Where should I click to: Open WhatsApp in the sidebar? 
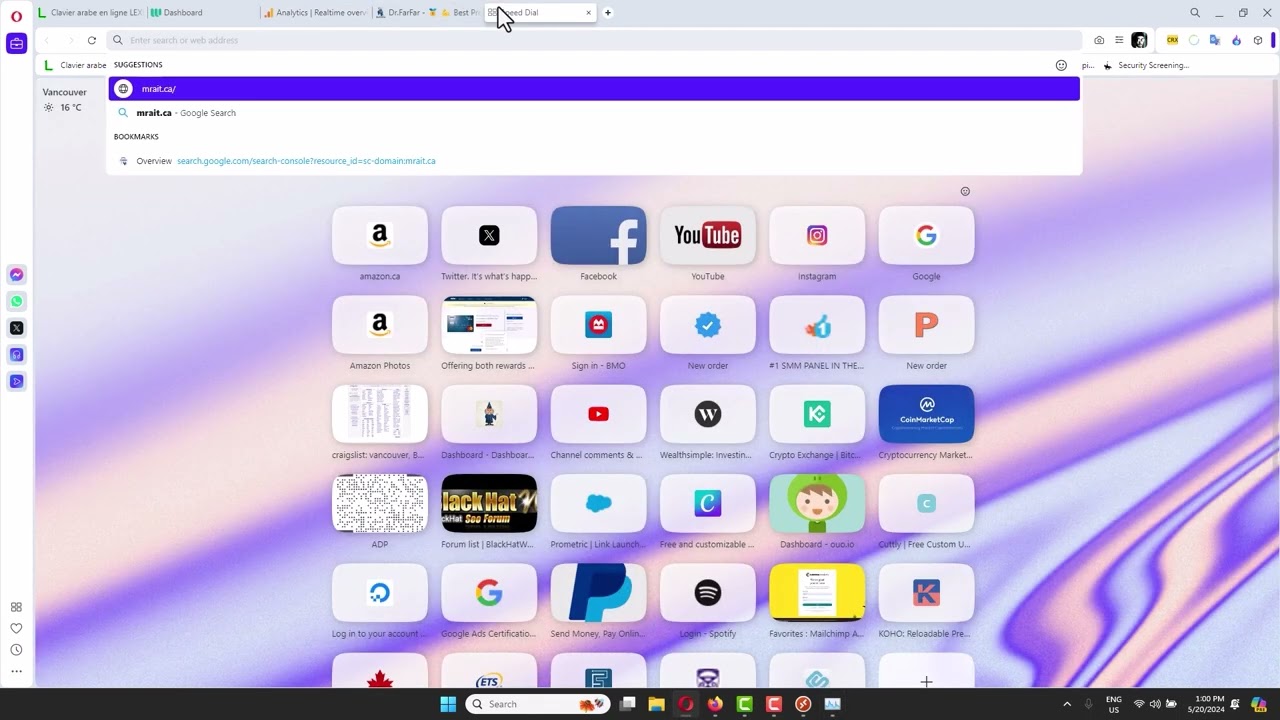(x=16, y=301)
